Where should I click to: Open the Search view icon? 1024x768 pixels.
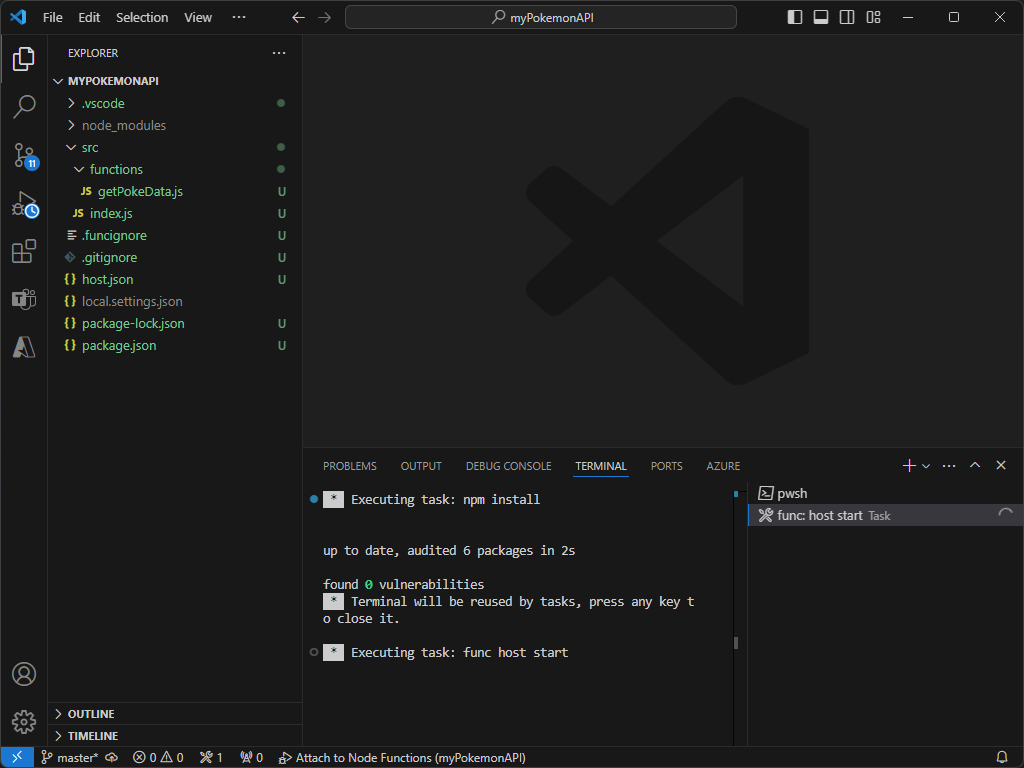pyautogui.click(x=24, y=106)
